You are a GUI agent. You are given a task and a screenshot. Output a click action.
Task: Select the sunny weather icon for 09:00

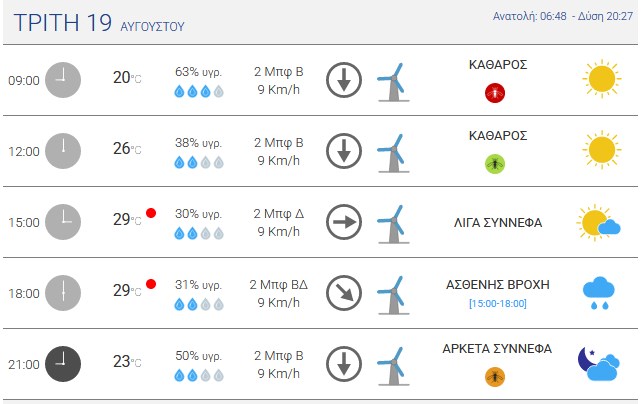coord(601,79)
